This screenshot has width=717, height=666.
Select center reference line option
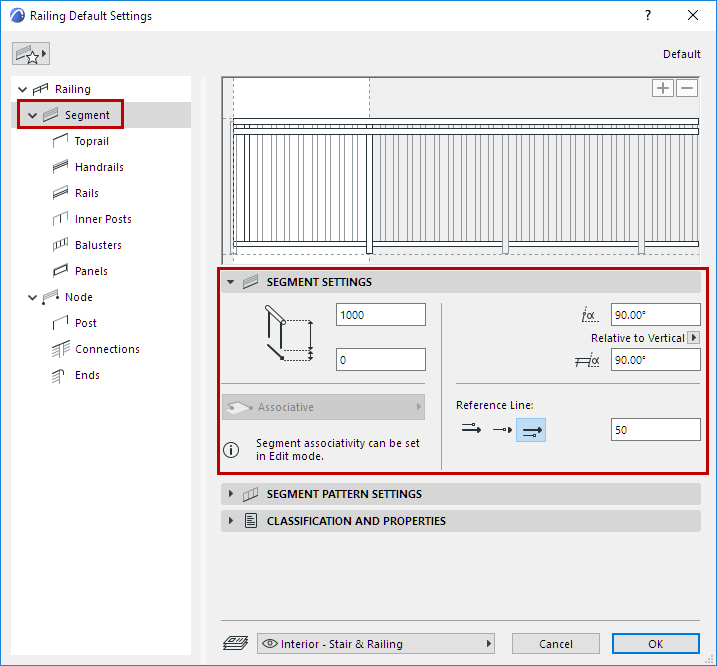[502, 430]
